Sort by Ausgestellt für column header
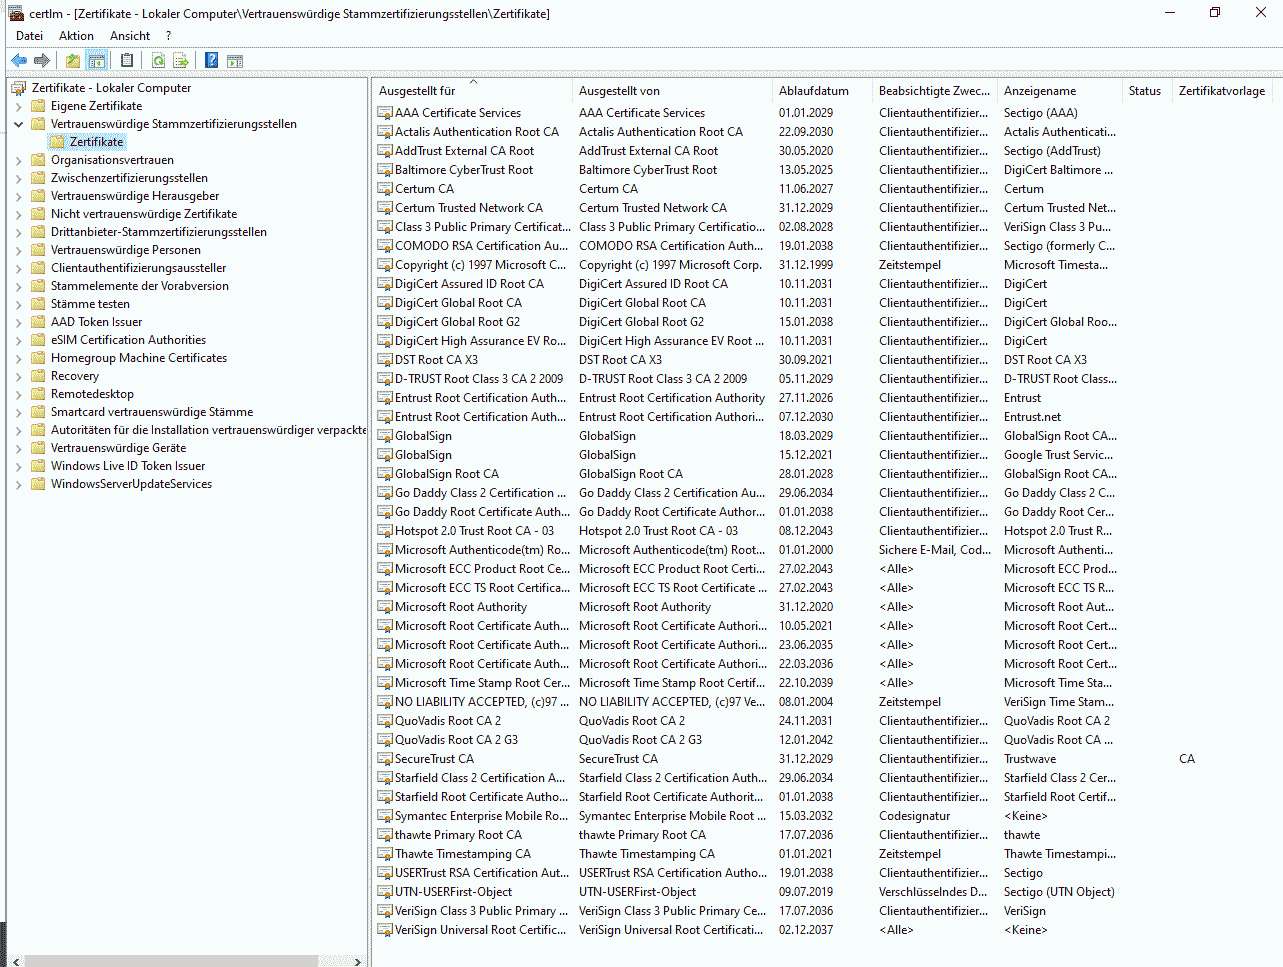This screenshot has width=1283, height=967. [472, 91]
